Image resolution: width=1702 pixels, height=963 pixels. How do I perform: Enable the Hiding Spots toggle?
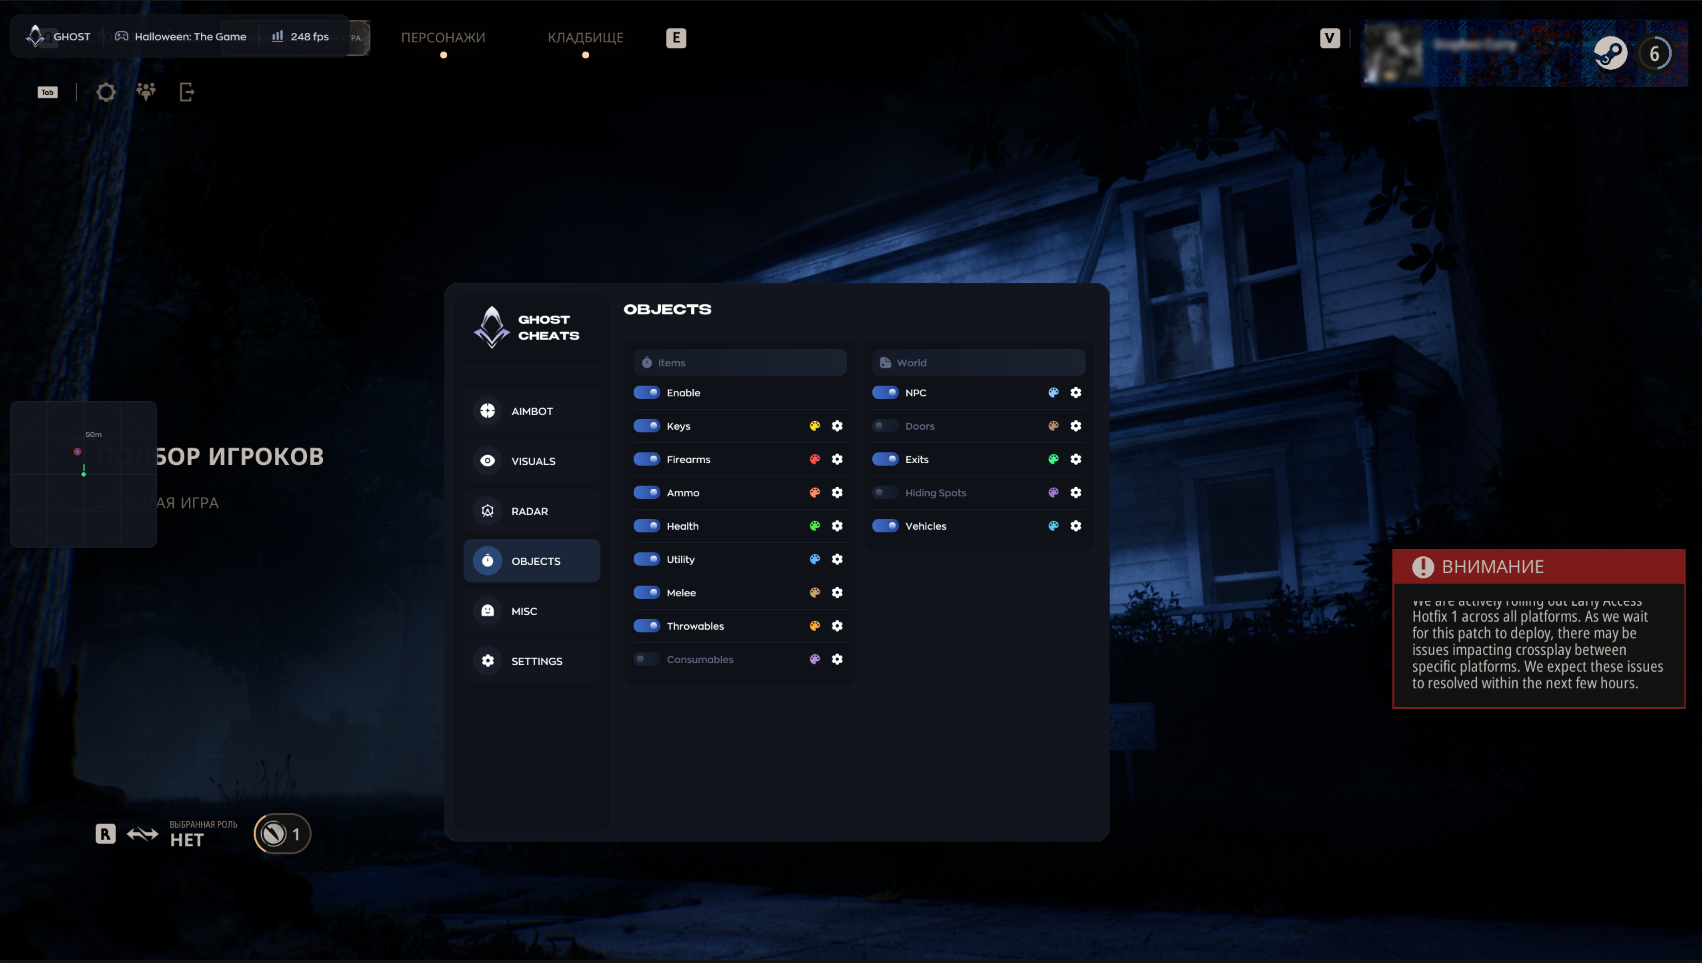[886, 493]
